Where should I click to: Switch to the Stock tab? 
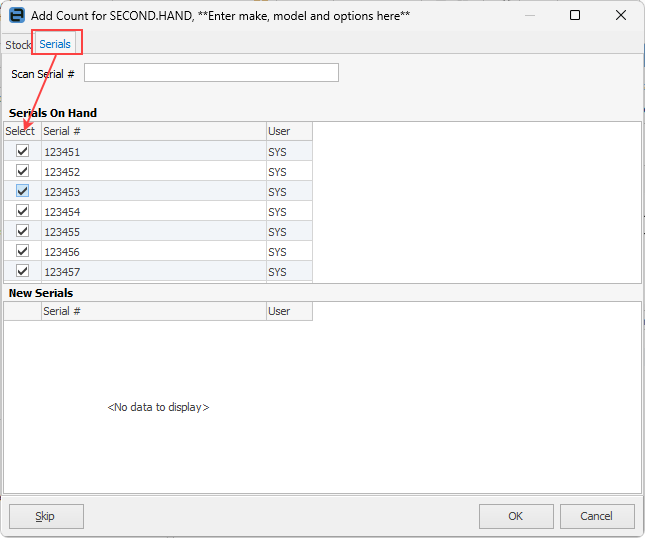(x=17, y=45)
